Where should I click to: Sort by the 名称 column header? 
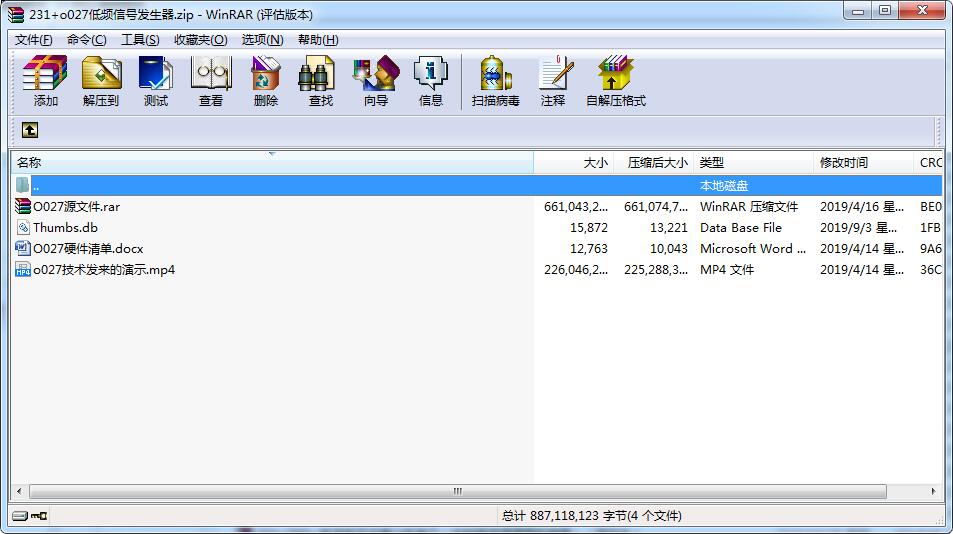point(272,163)
